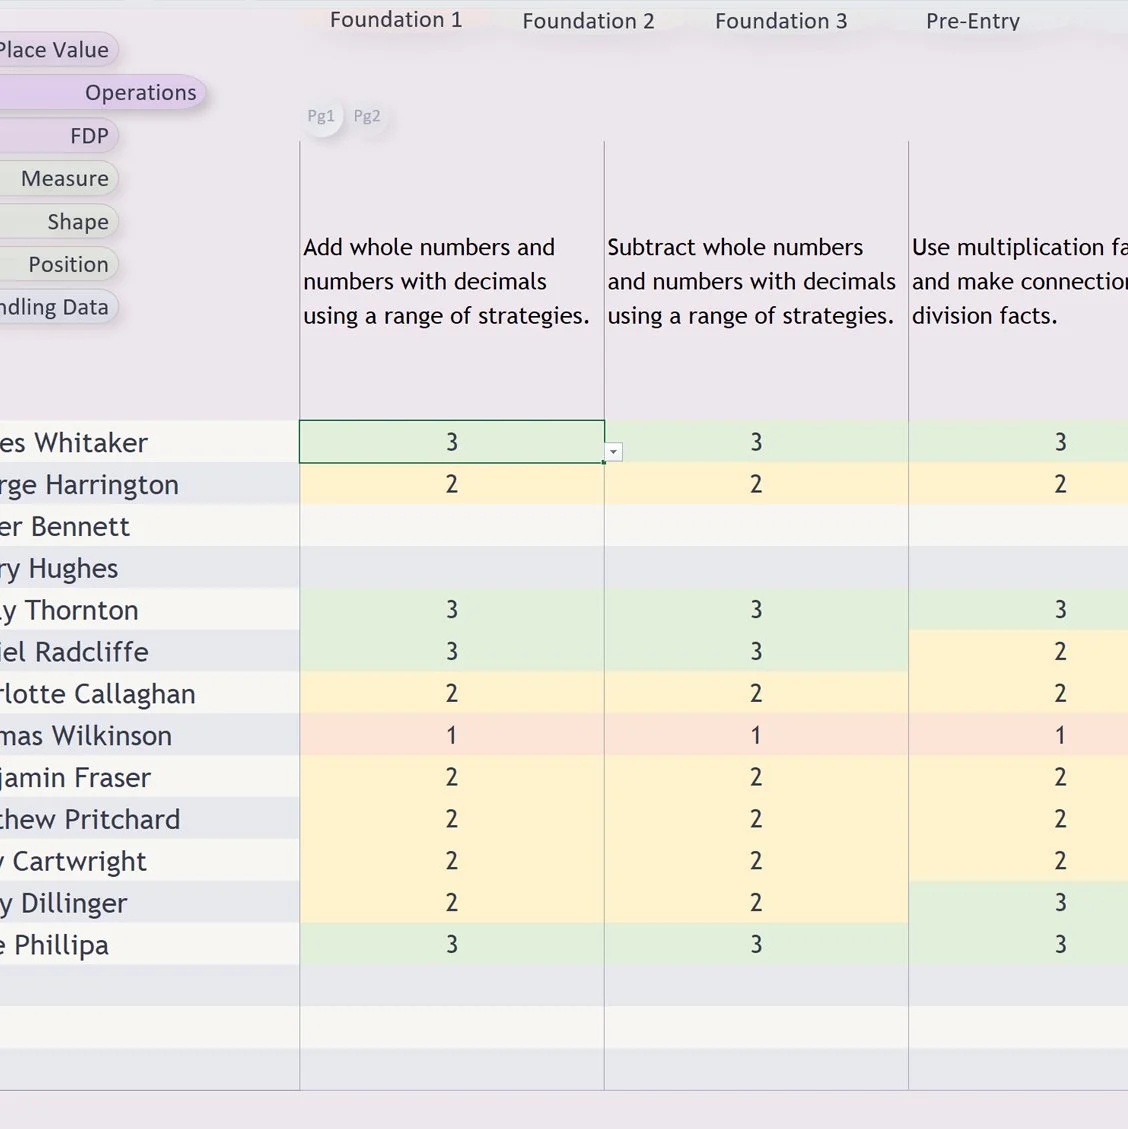This screenshot has width=1128, height=1129.
Task: Select Cartwright's add decimals score 2
Action: [451, 860]
